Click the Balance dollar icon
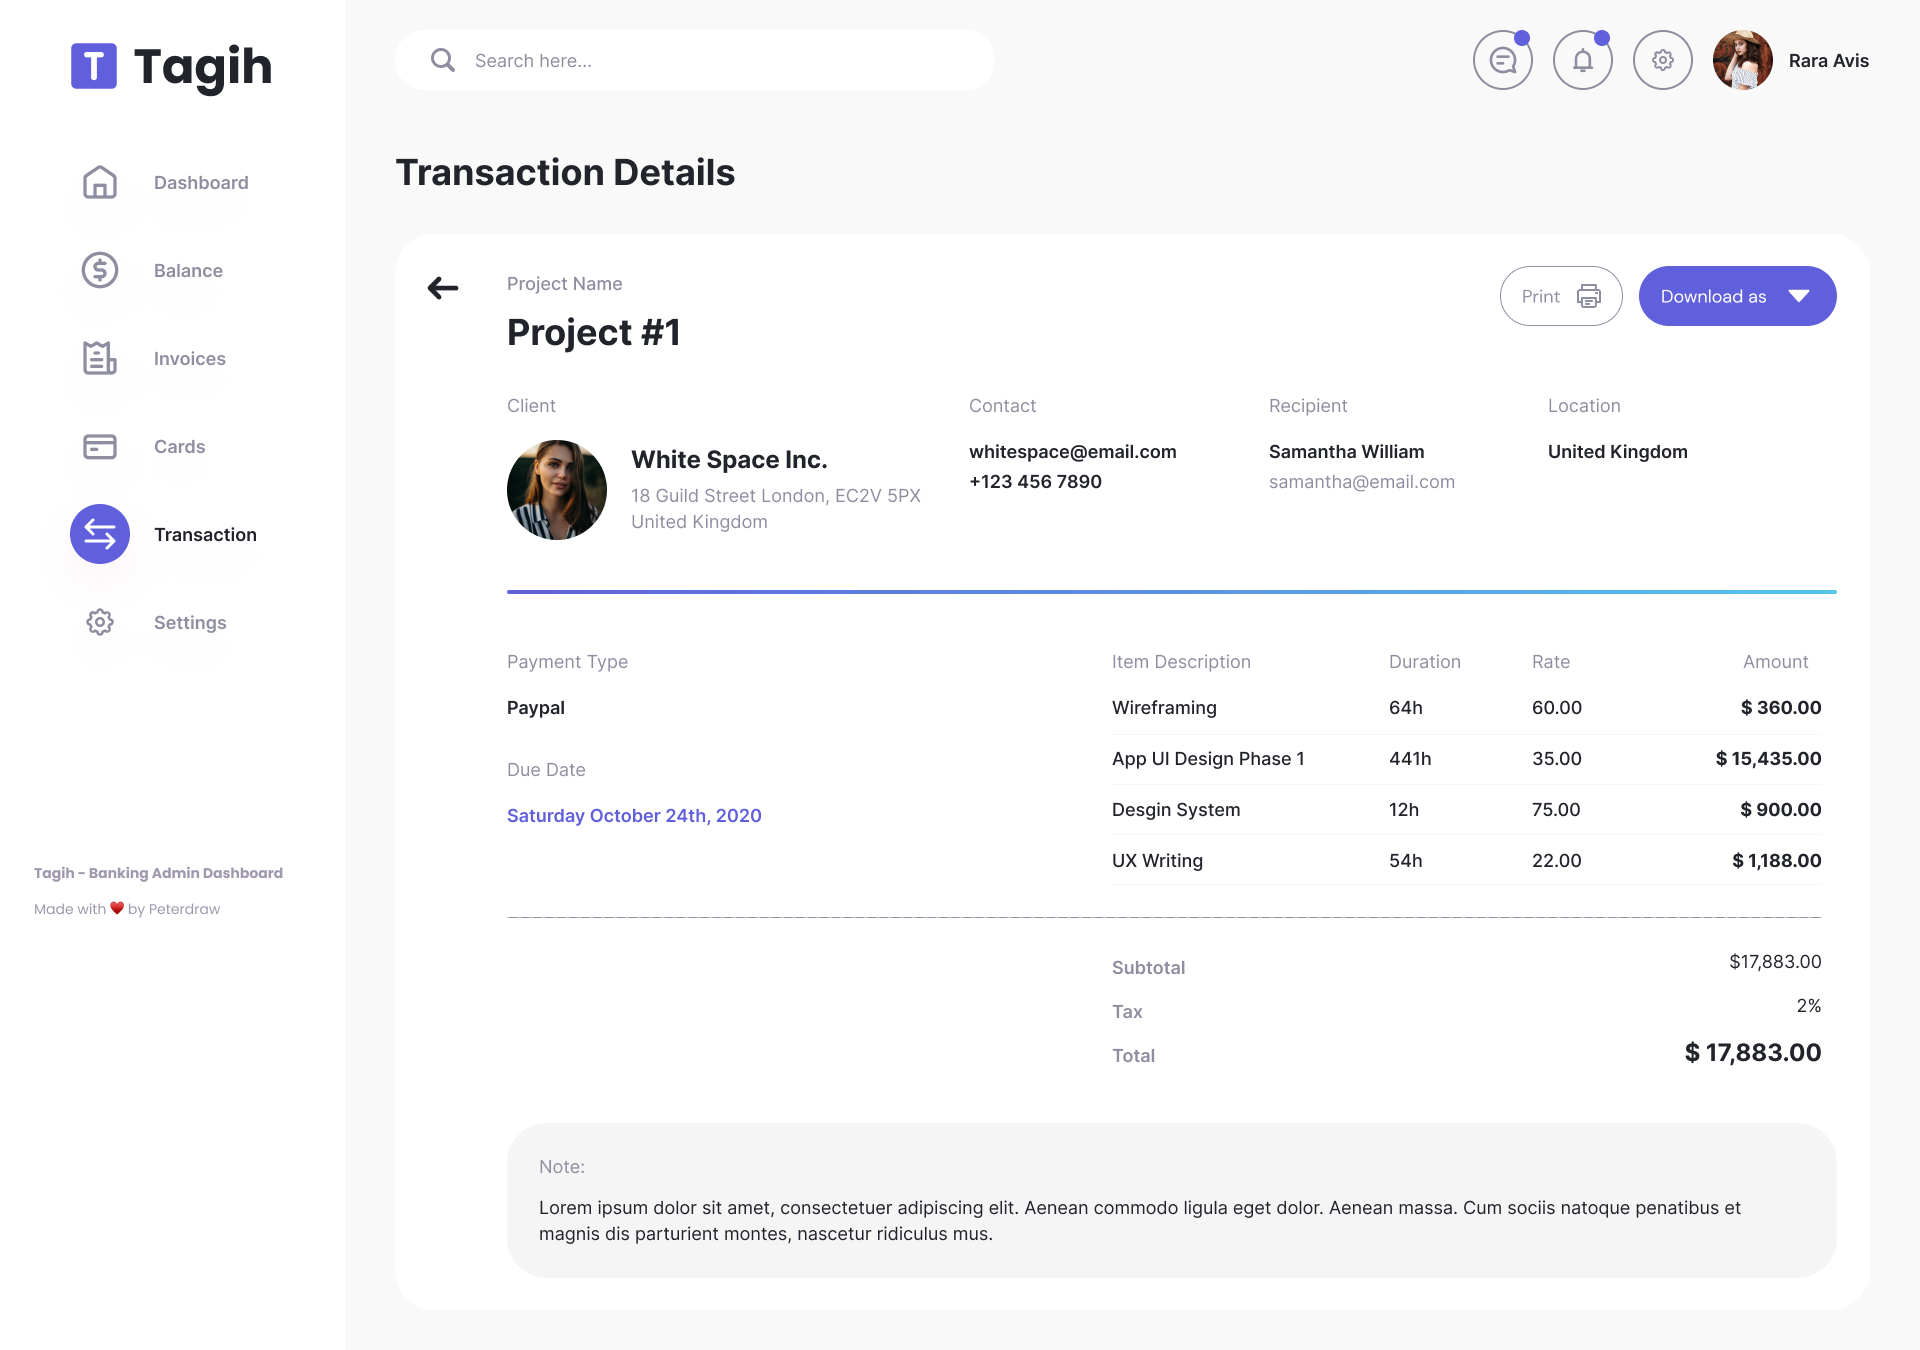This screenshot has height=1350, width=1920. coord(100,271)
